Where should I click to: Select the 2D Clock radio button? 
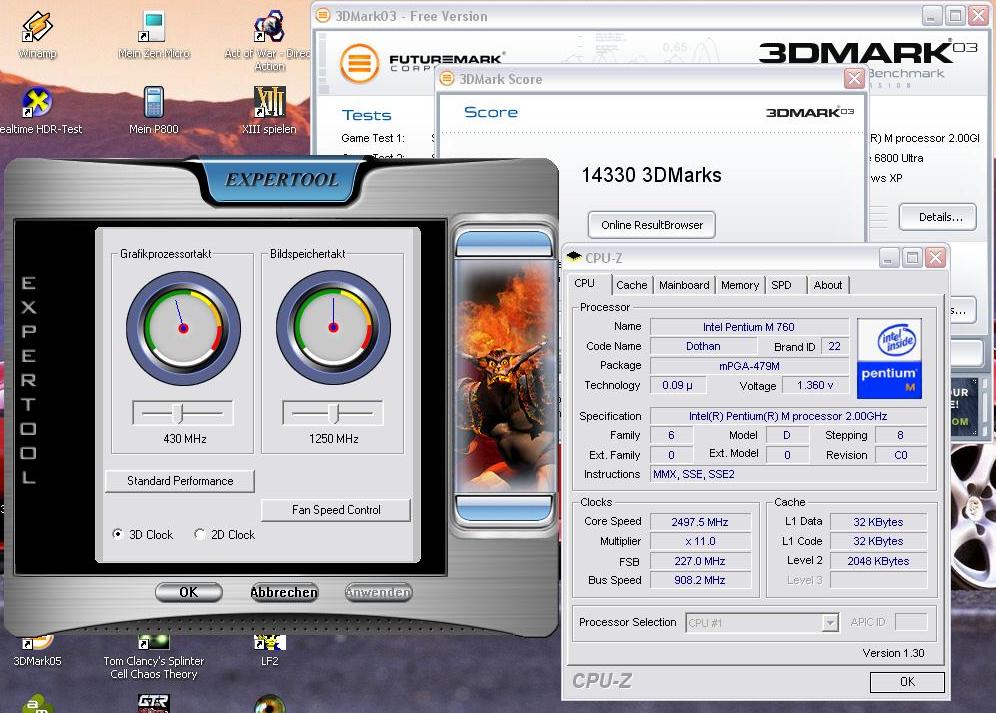199,534
